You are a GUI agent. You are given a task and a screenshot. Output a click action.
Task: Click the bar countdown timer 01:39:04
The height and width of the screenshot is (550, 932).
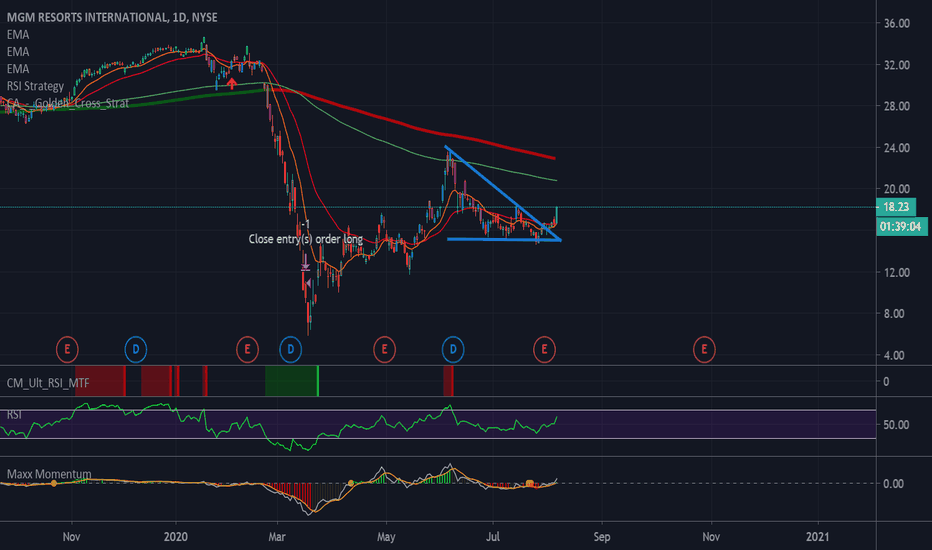[x=901, y=227]
